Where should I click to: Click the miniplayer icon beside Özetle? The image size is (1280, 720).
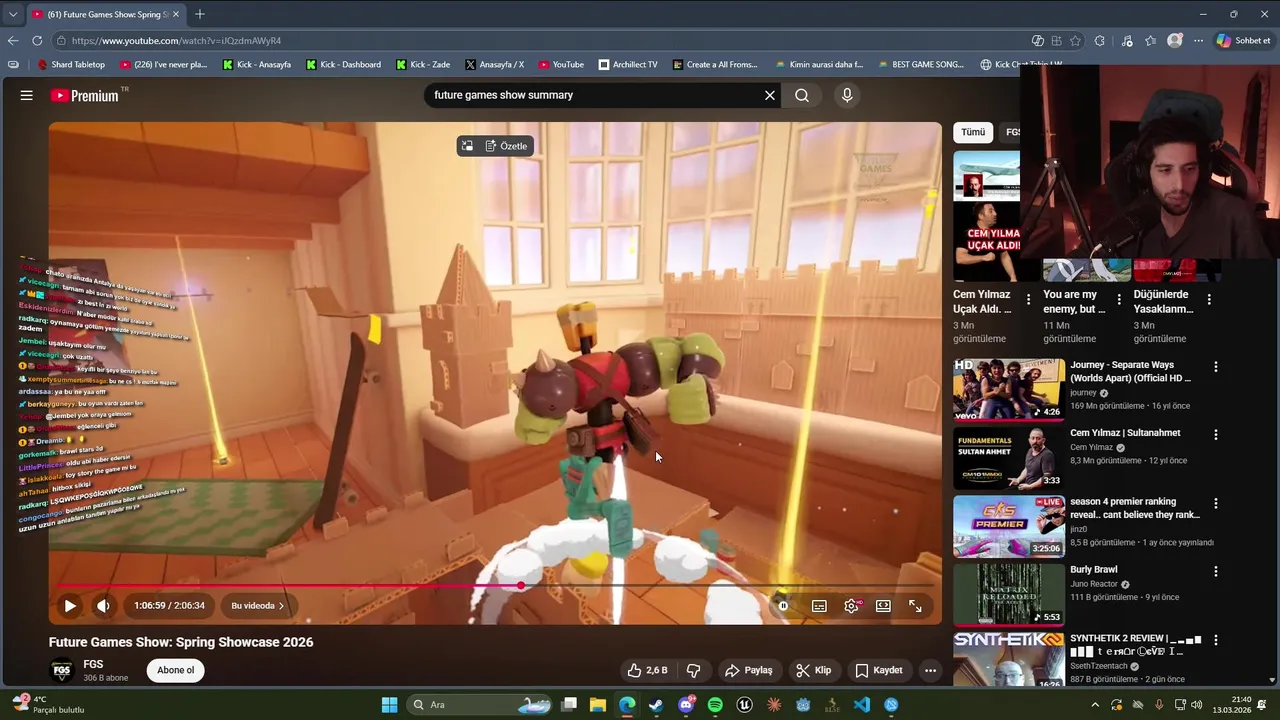click(467, 146)
